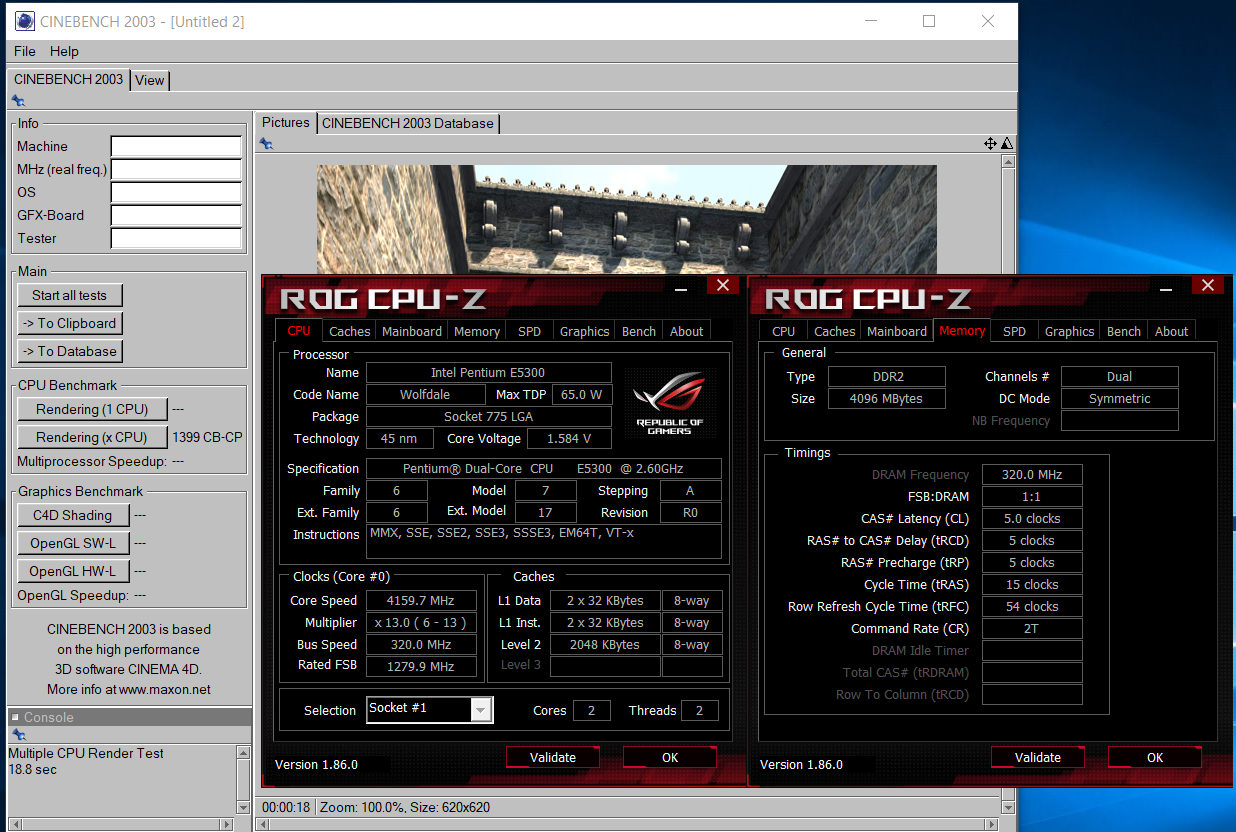Click the Intel Pentium E5300 name field
This screenshot has width=1236, height=832.
click(488, 373)
